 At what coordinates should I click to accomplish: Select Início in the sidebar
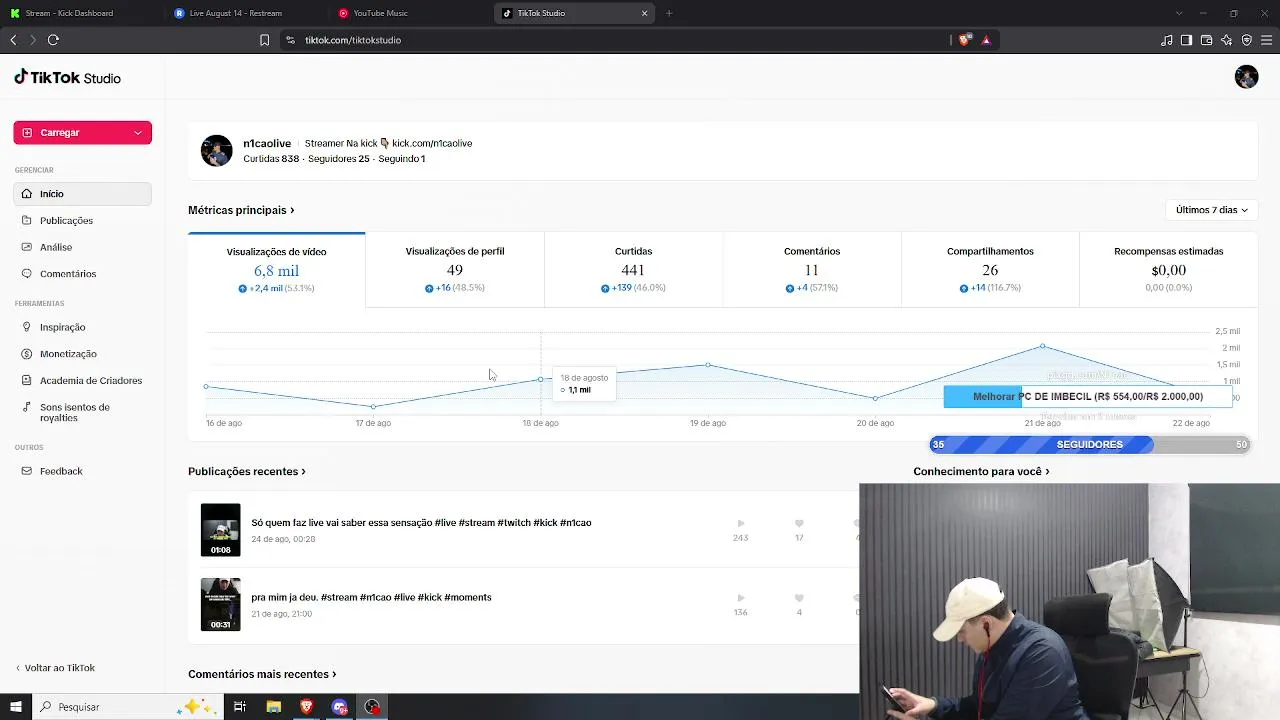[x=82, y=194]
